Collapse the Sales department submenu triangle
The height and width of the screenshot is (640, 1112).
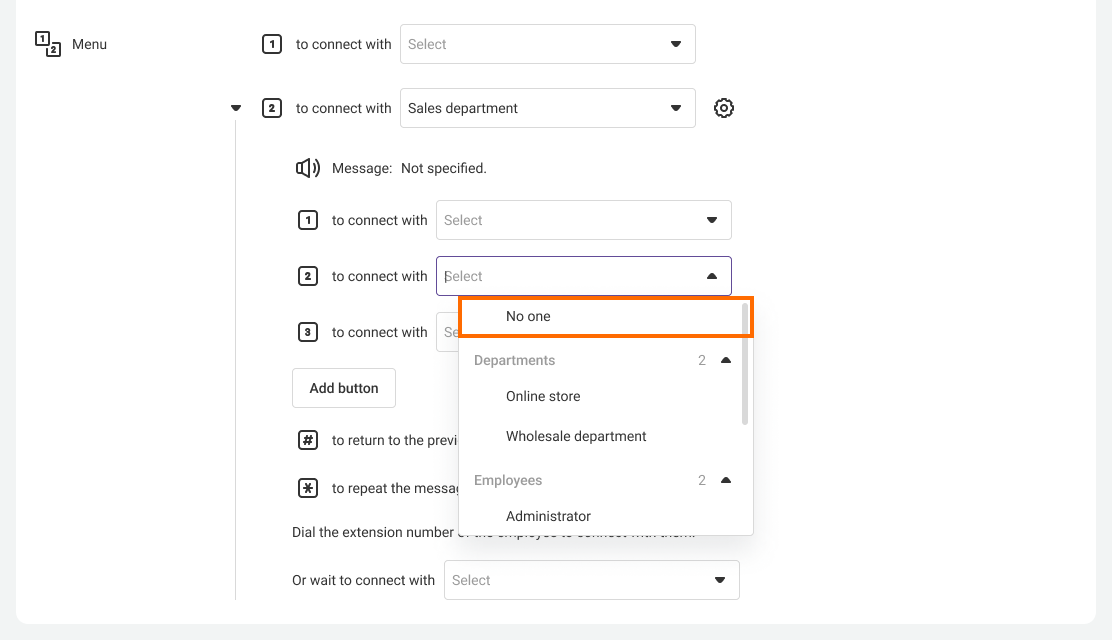click(236, 108)
